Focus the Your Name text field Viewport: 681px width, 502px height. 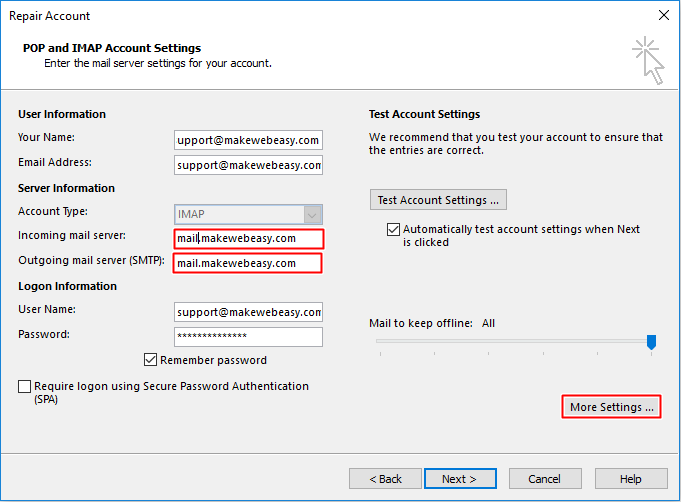pos(247,140)
